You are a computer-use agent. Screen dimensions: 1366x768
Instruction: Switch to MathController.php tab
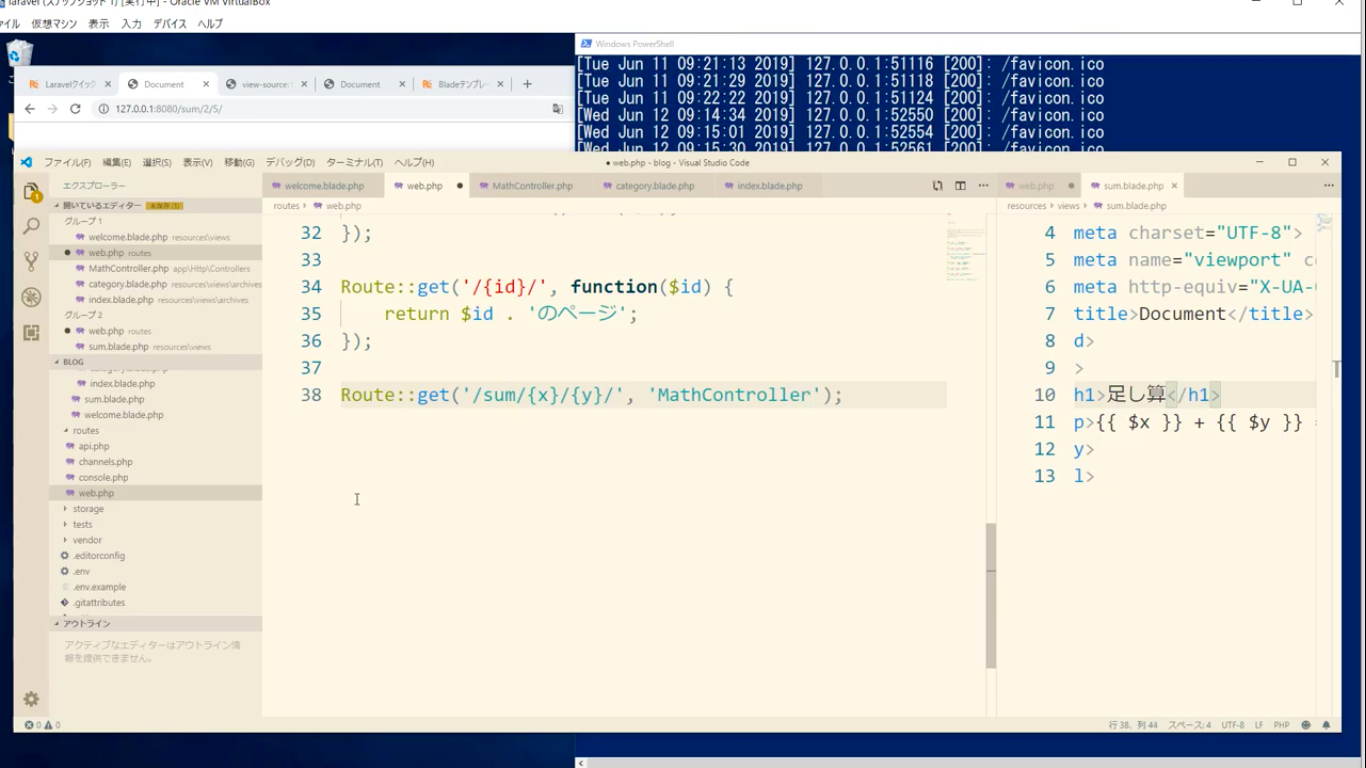[532, 186]
